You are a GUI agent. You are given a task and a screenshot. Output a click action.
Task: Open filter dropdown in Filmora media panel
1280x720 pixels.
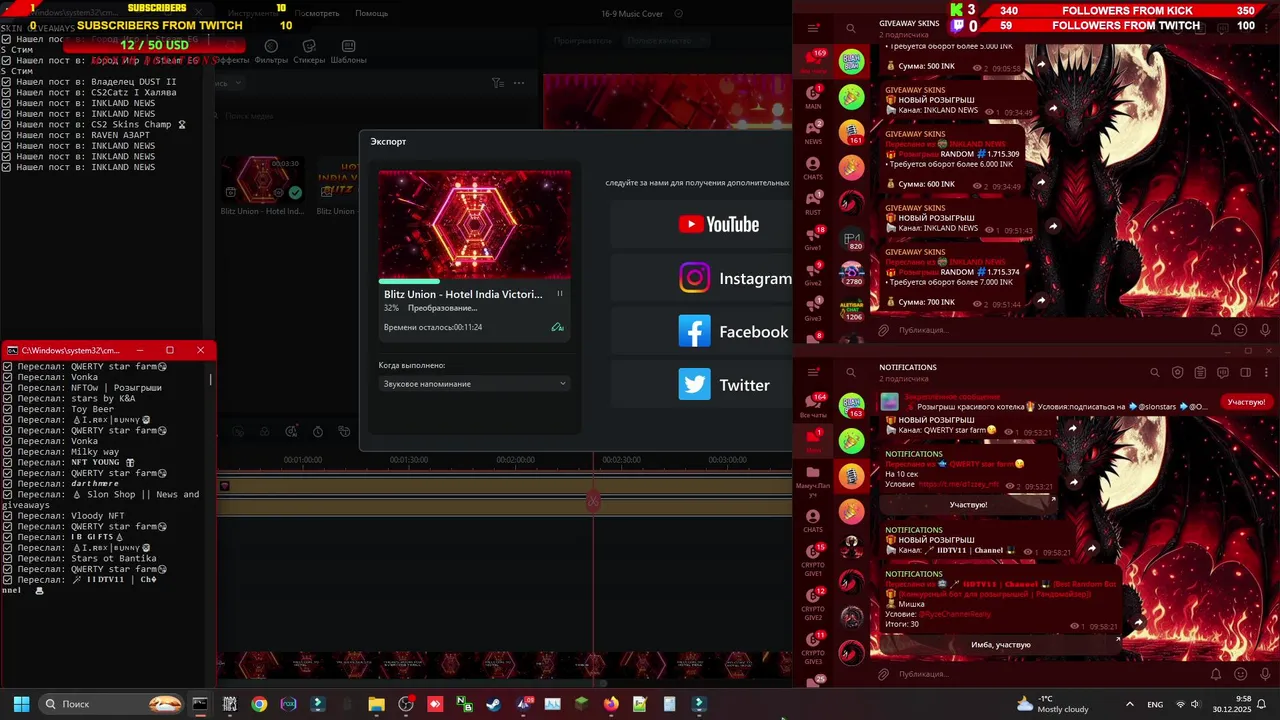point(499,83)
